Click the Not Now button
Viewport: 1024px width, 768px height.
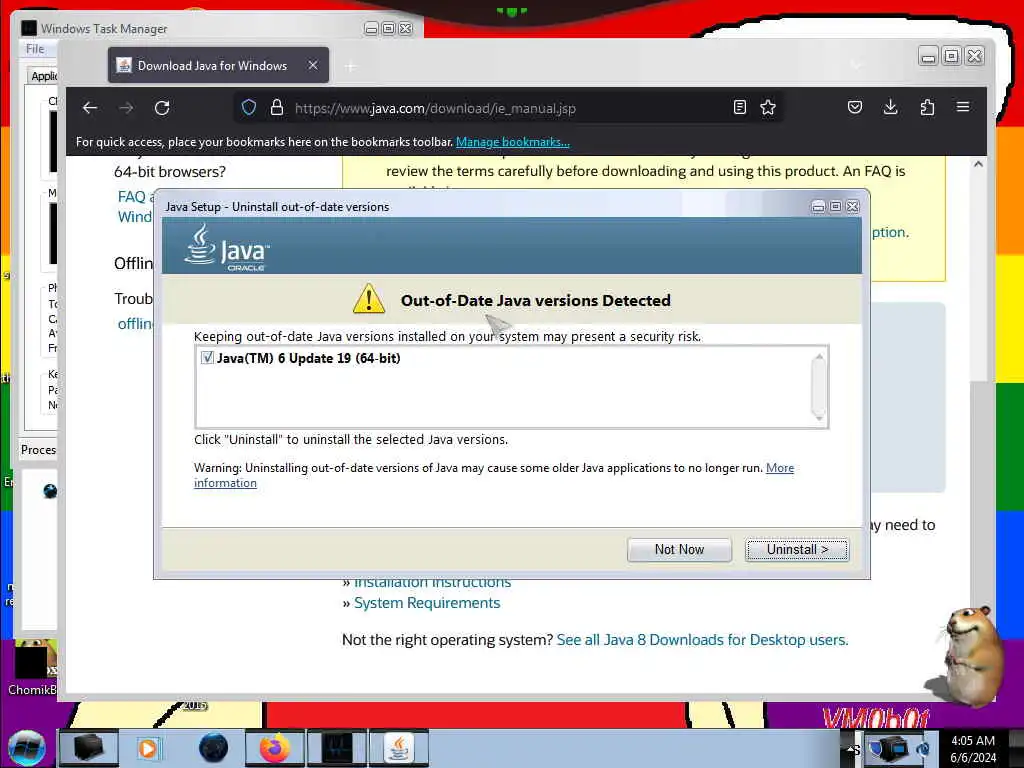click(x=679, y=550)
